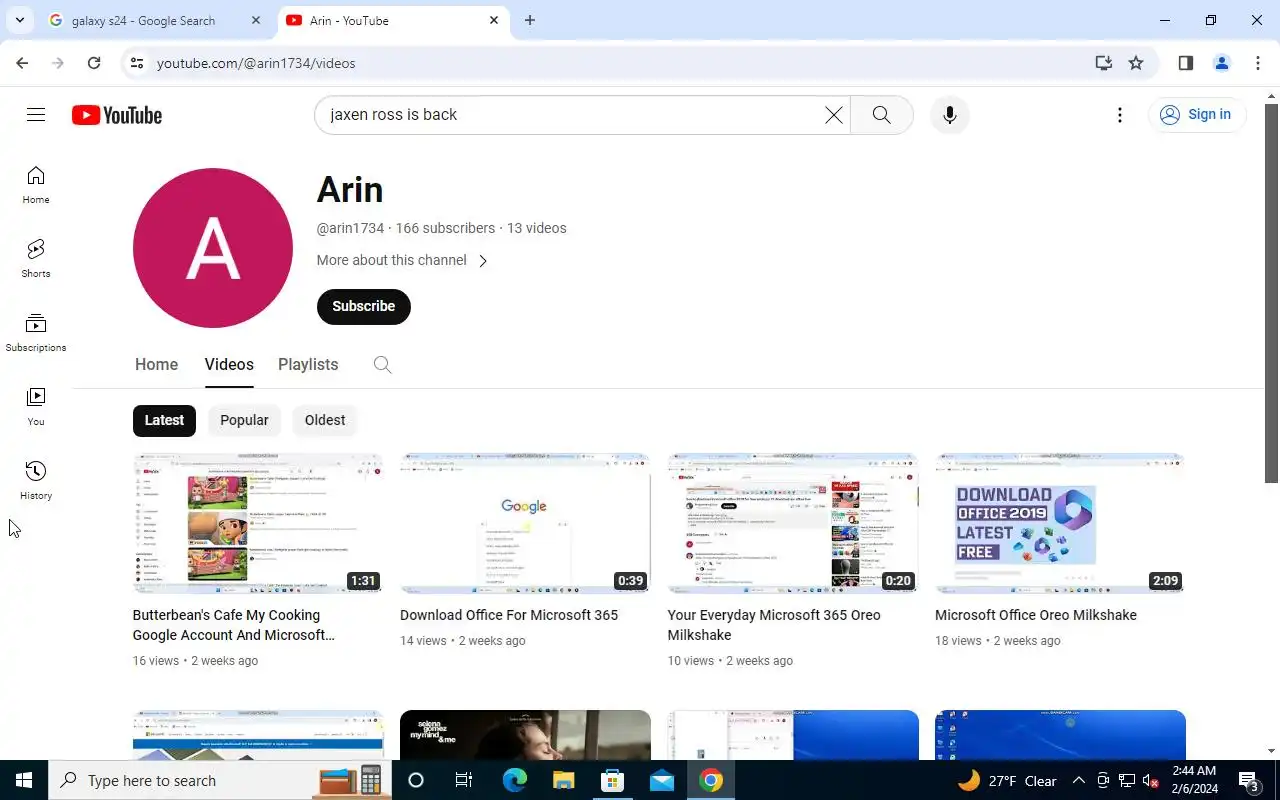Image resolution: width=1280 pixels, height=800 pixels.
Task: Open Home in the left sidebar
Action: coord(36,185)
